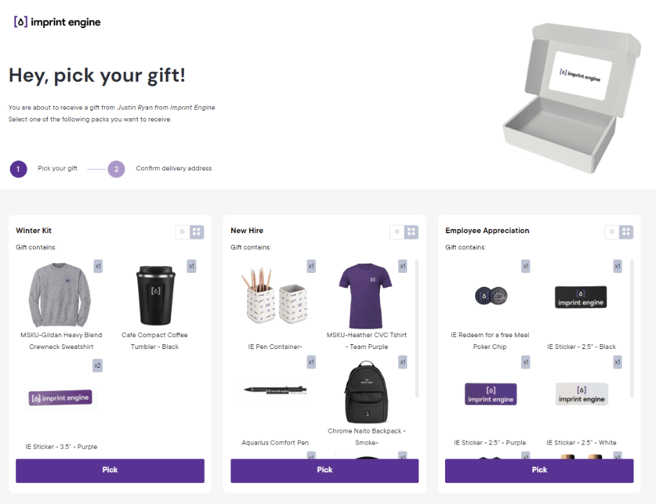Select single-item view for Employee Appreciation

pos(612,232)
